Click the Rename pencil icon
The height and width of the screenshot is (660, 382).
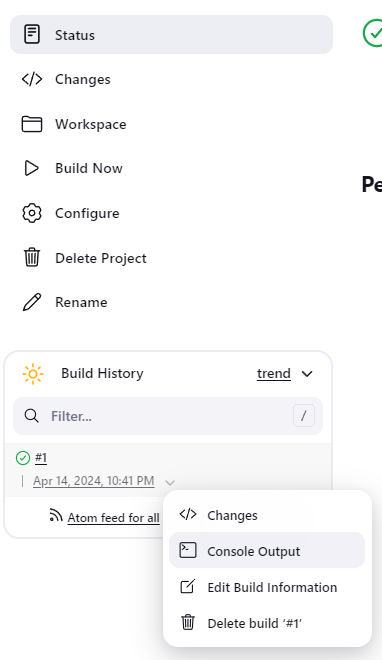coord(32,302)
